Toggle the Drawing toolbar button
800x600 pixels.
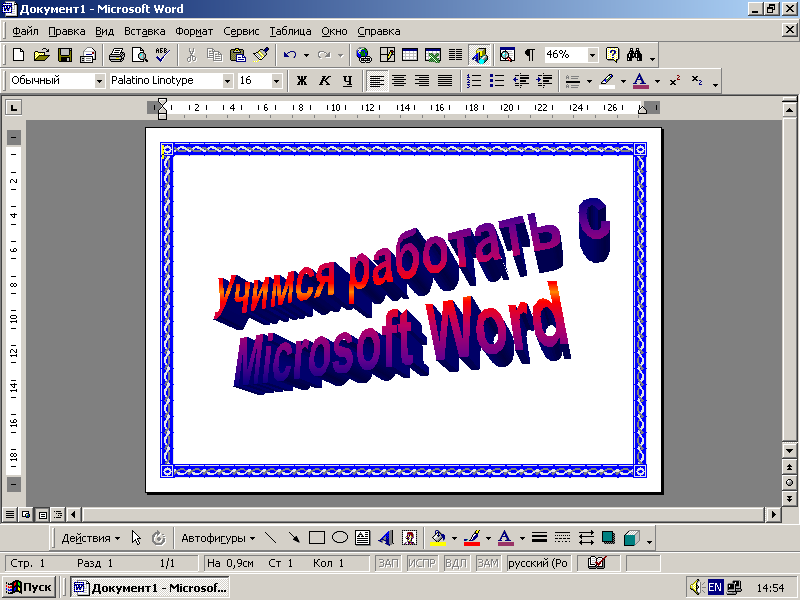coord(480,55)
